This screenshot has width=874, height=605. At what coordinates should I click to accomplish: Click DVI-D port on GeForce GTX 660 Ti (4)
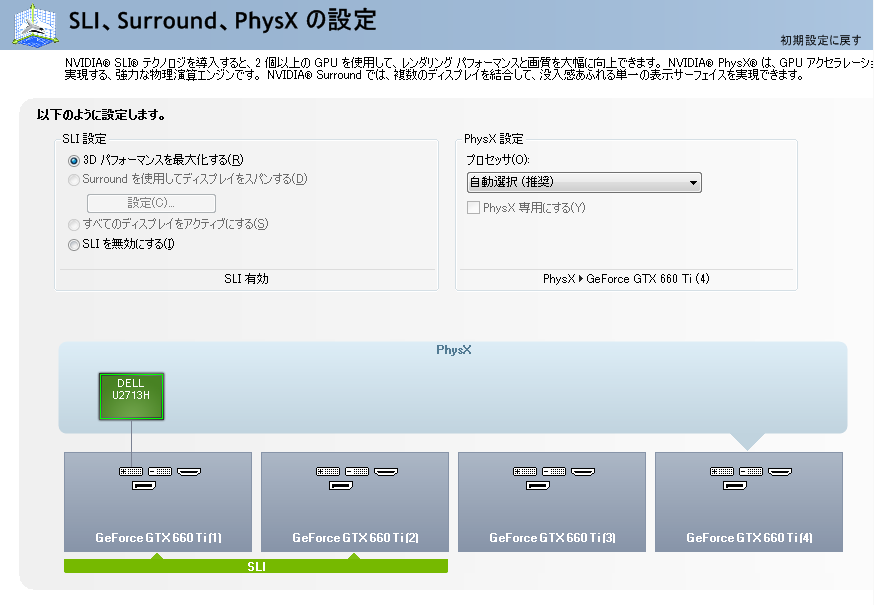pos(751,472)
